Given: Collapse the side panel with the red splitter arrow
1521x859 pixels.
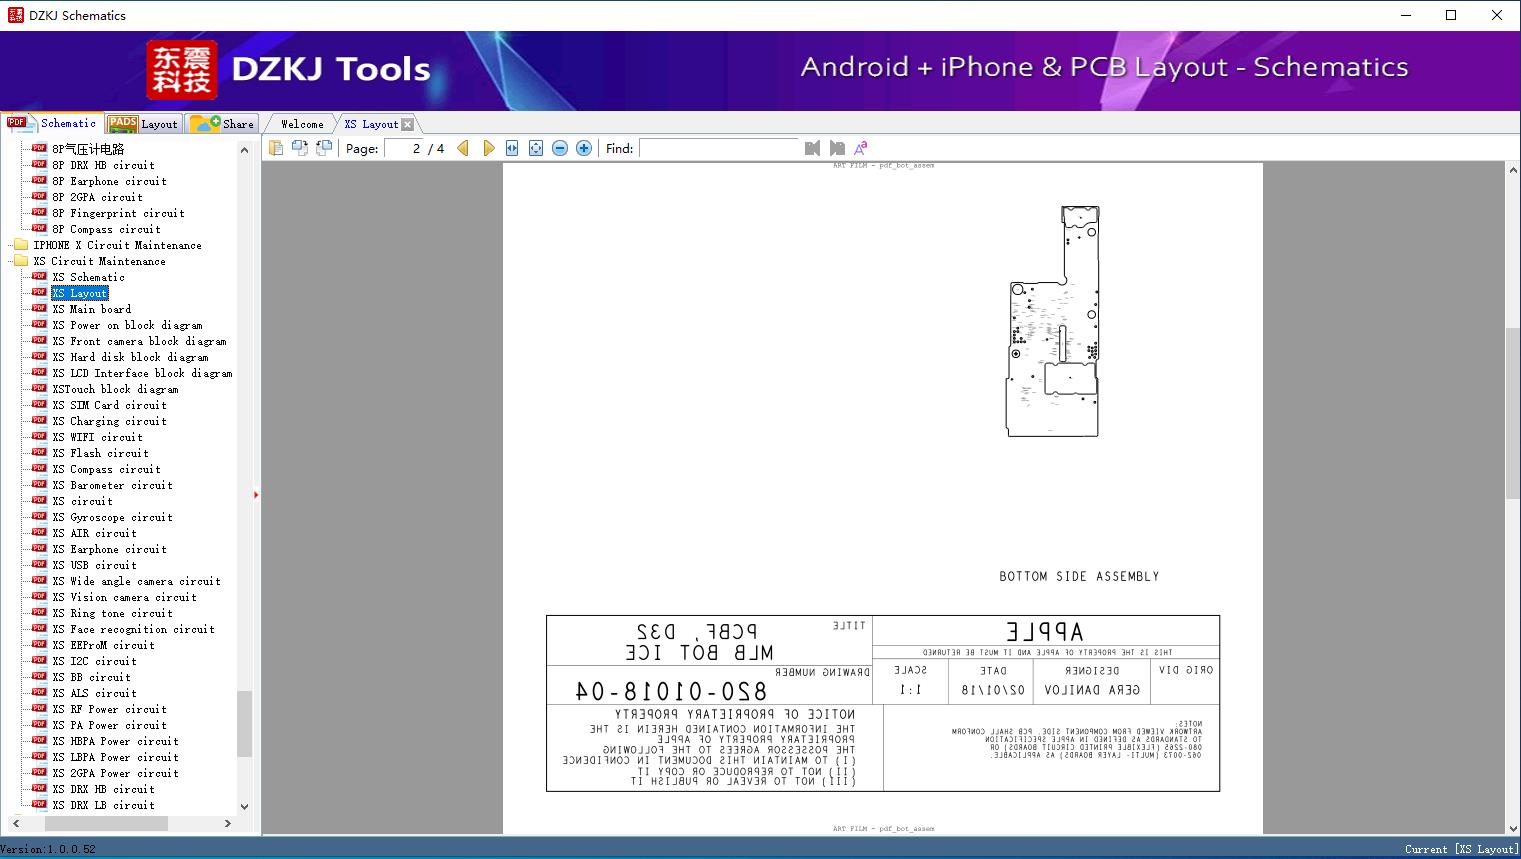Looking at the screenshot, I should 256,494.
